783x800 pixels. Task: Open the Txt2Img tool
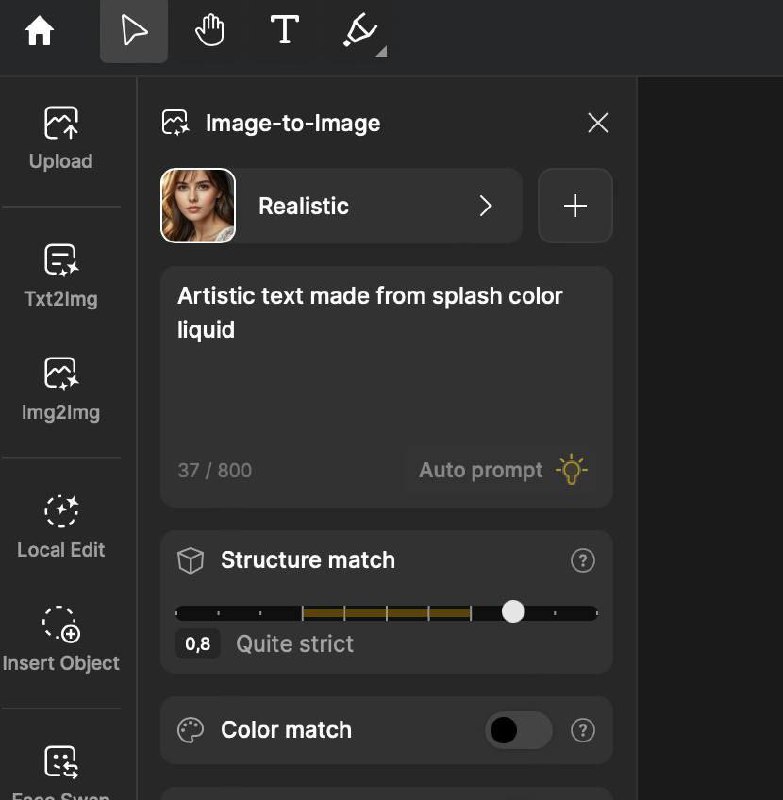tap(61, 276)
